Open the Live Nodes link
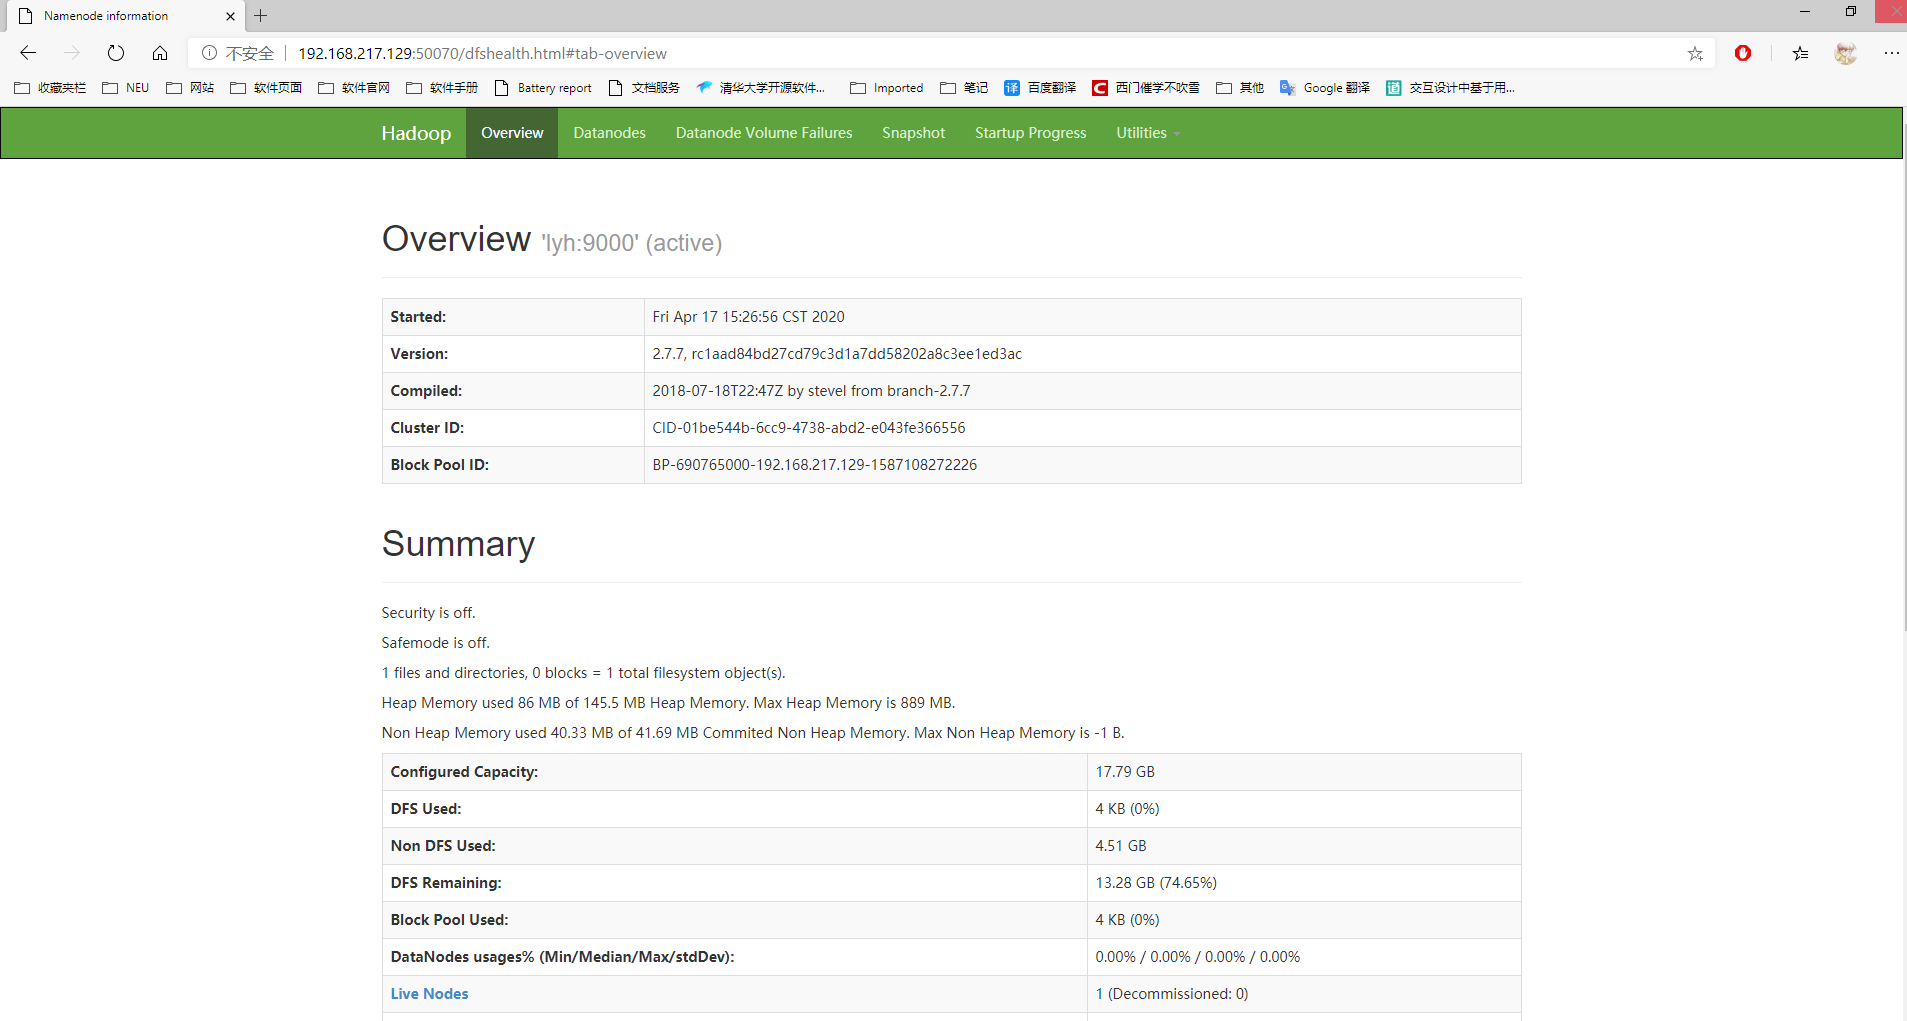The height and width of the screenshot is (1021, 1907). [x=429, y=994]
